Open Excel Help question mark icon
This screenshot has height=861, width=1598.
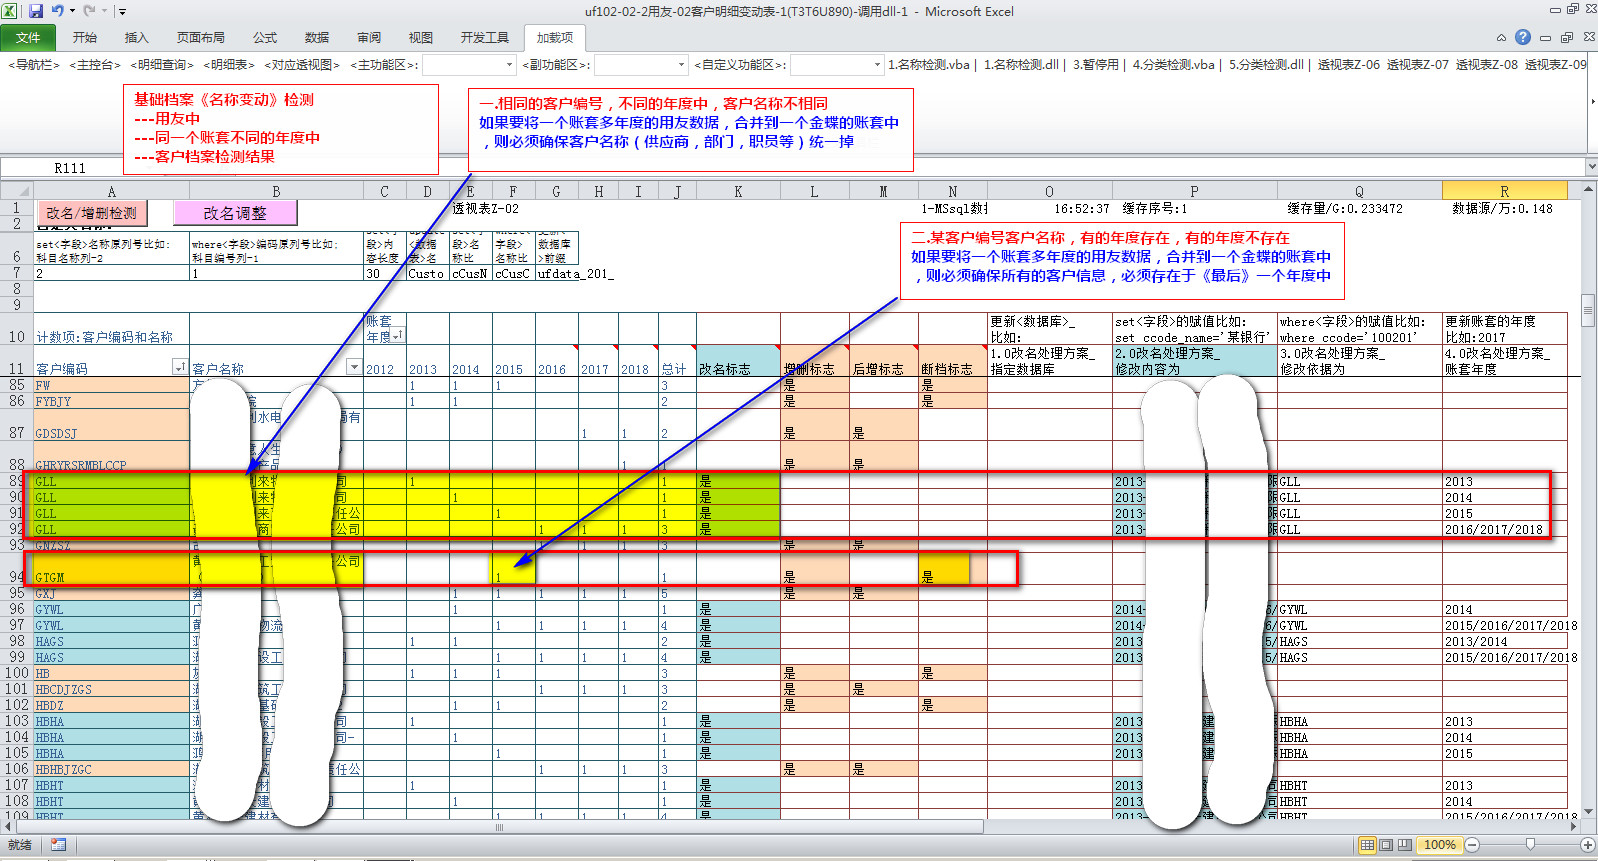pos(1522,37)
